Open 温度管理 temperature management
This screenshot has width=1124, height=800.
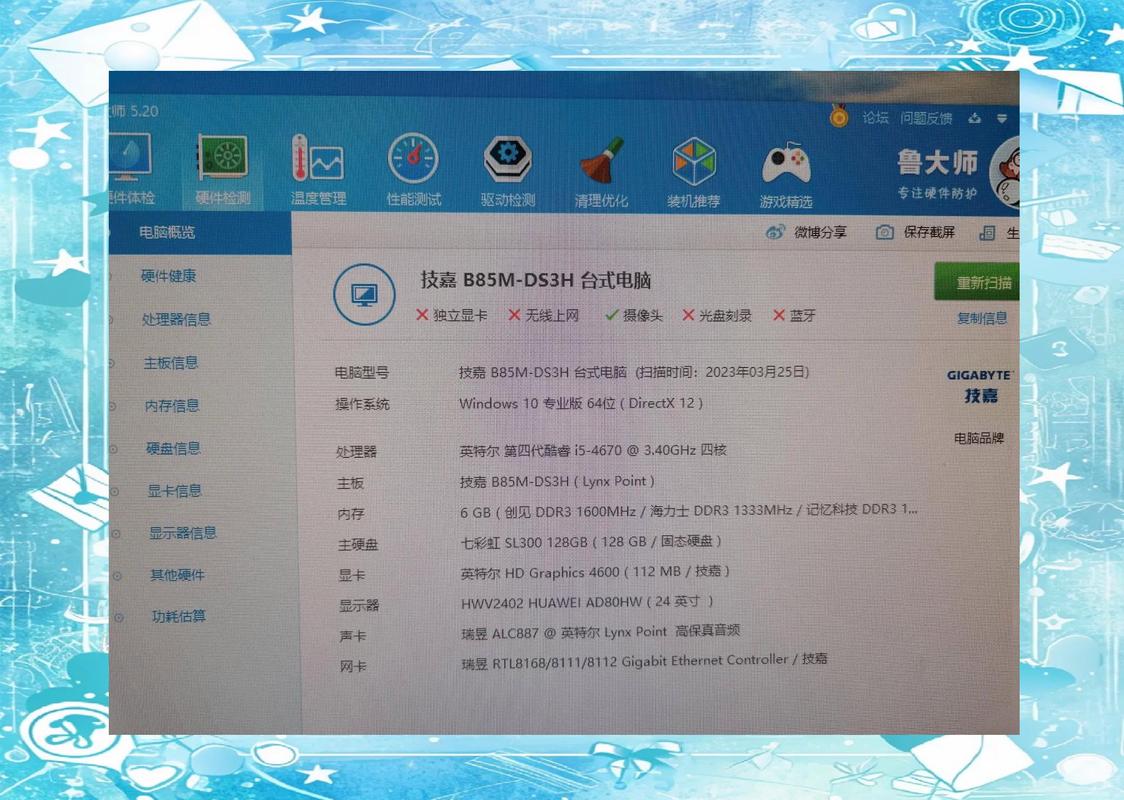tap(316, 160)
